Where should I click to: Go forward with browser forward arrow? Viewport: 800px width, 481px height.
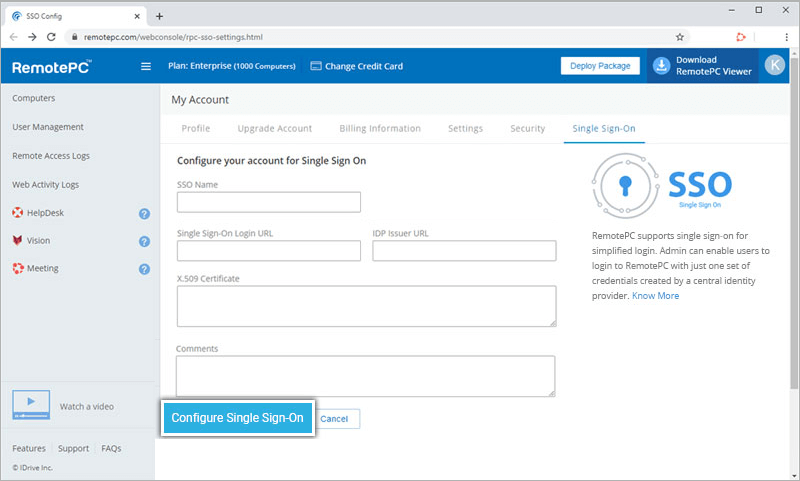coord(32,37)
